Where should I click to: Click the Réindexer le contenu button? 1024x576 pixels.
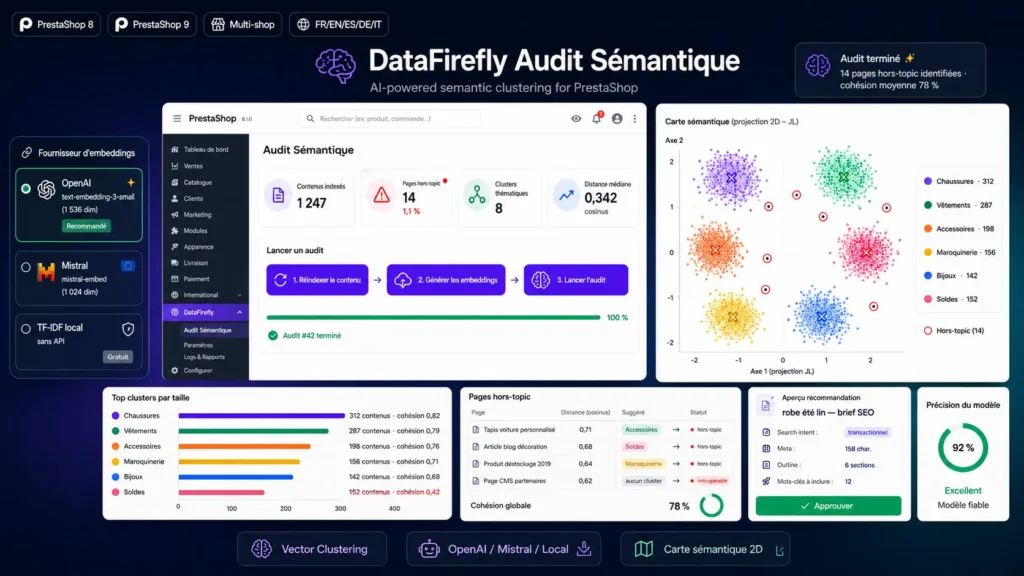pyautogui.click(x=317, y=280)
